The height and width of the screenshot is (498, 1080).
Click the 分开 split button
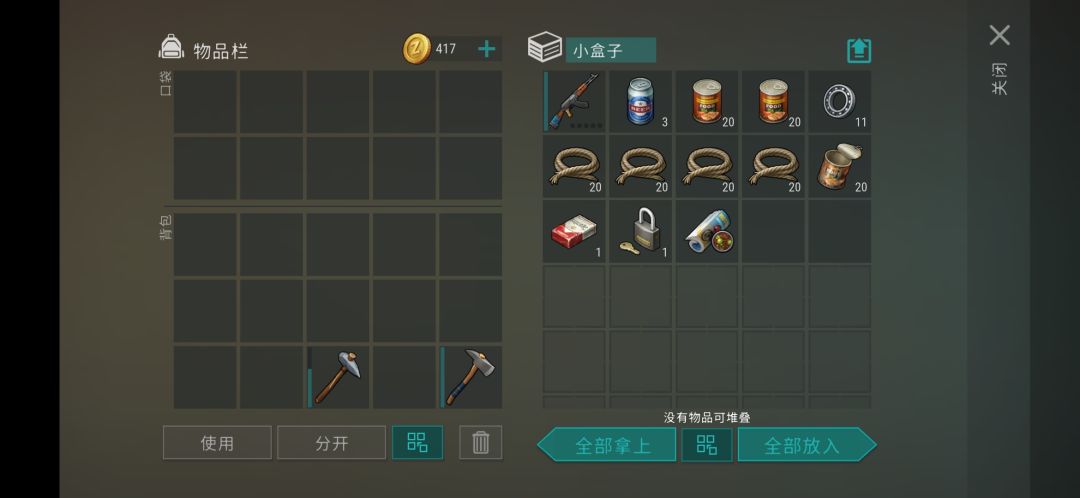pos(331,442)
